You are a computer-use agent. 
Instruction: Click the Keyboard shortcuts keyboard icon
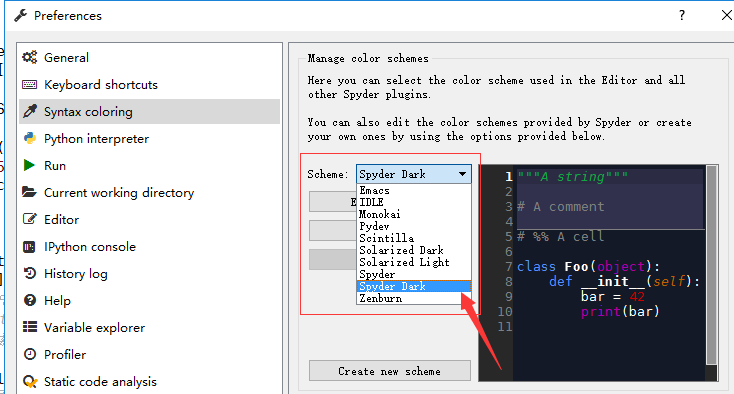29,85
